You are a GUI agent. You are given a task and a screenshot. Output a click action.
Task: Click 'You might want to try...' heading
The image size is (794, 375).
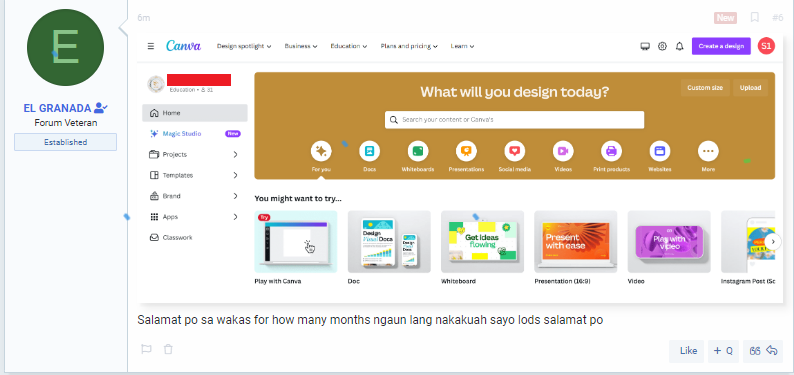click(x=298, y=198)
